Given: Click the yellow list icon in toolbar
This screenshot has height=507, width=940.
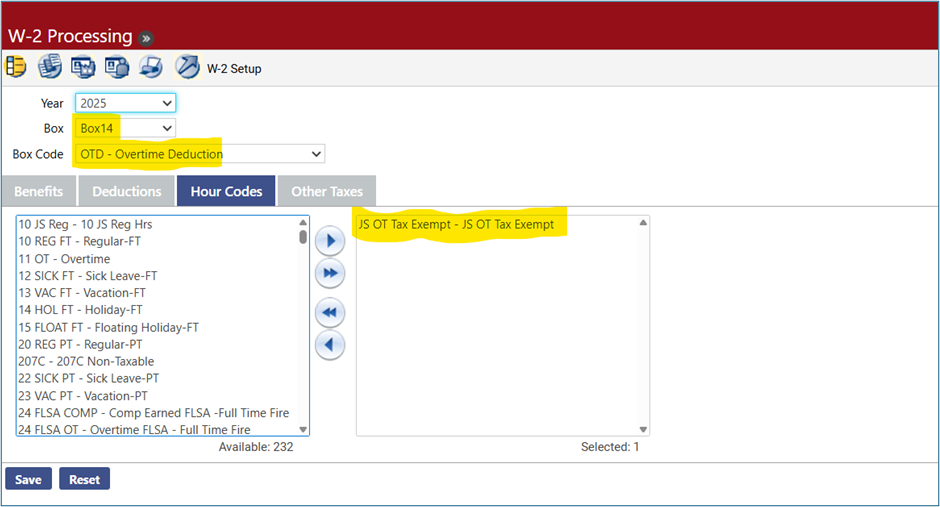Looking at the screenshot, I should 16,67.
